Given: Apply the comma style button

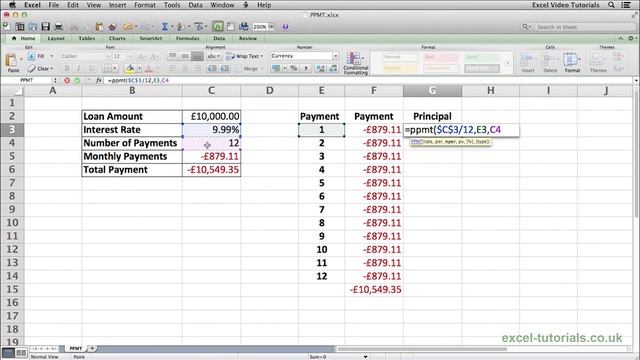Looking at the screenshot, I should pos(306,68).
